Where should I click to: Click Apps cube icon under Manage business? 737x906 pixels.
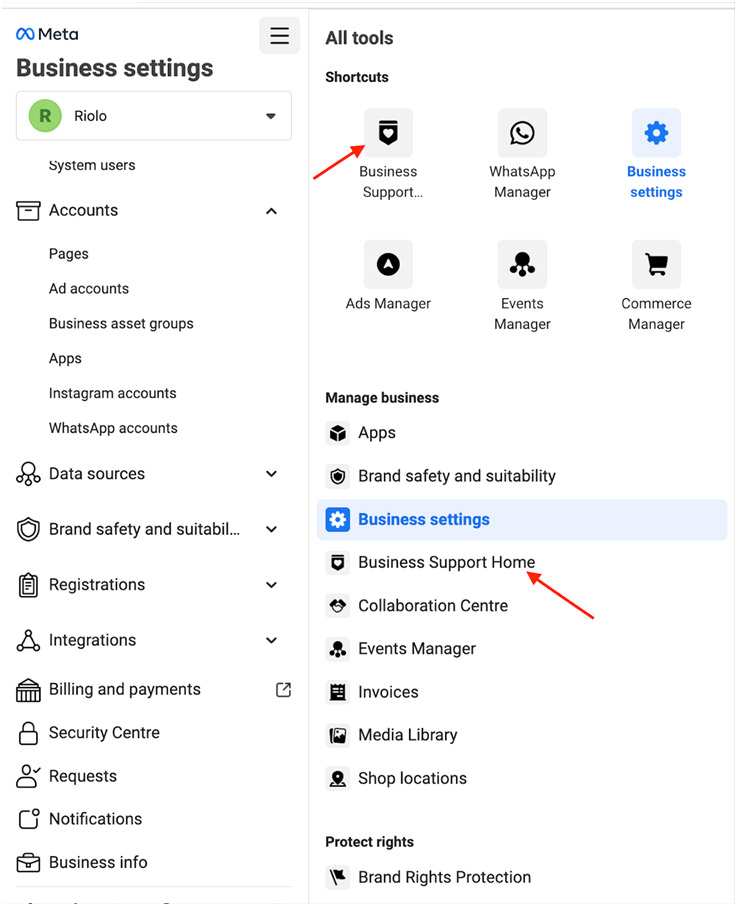coord(338,433)
